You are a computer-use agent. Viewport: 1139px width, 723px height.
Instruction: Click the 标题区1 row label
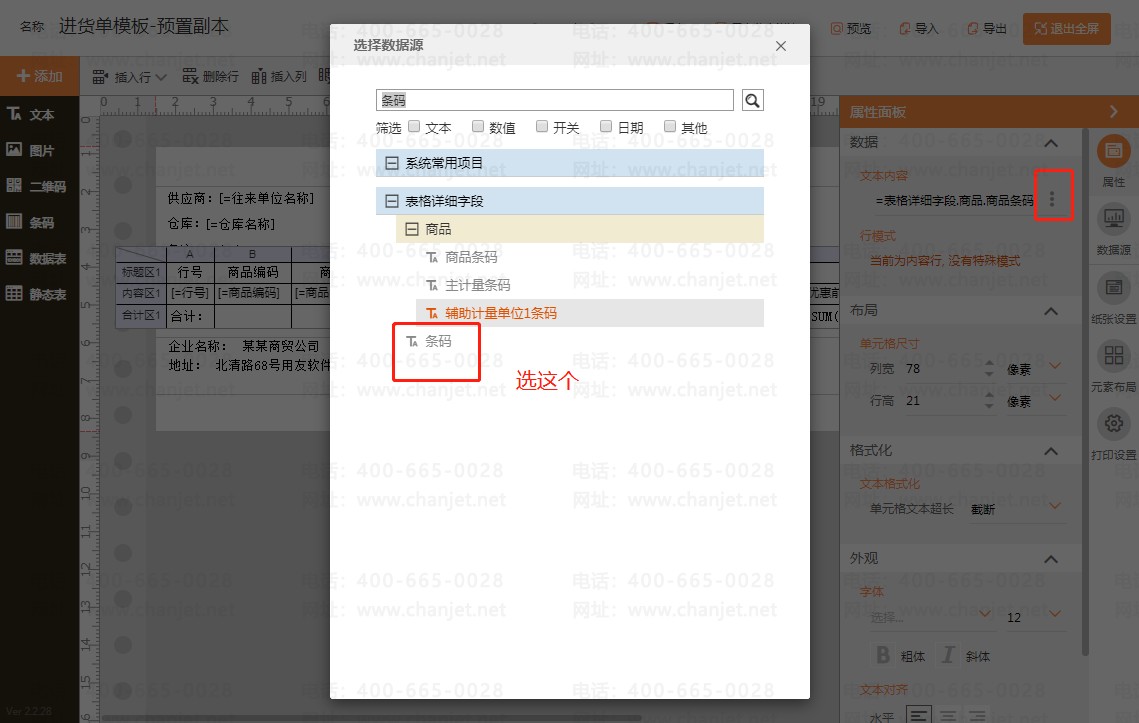point(141,272)
